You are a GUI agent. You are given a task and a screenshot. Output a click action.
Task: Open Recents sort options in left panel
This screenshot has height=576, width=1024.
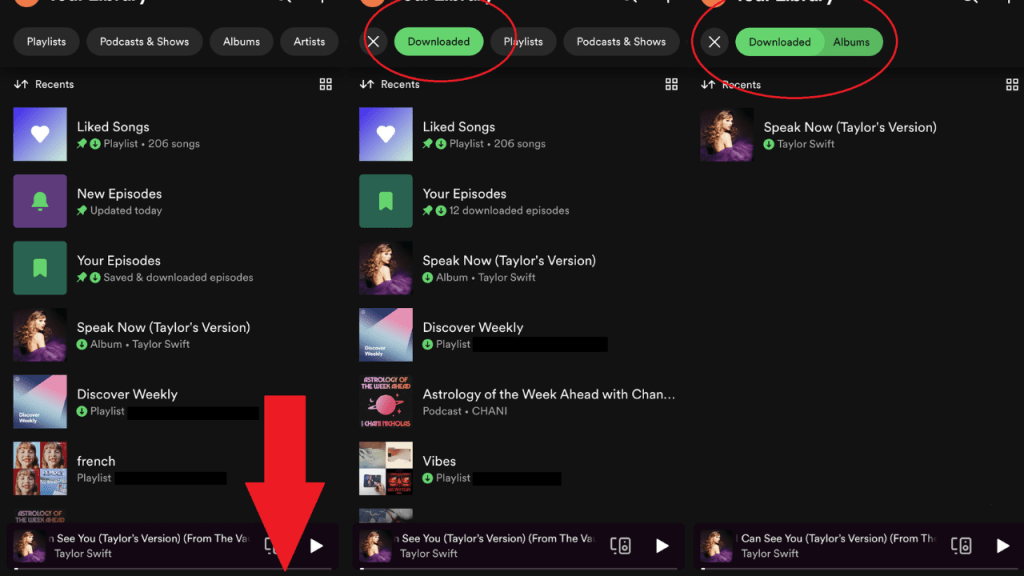click(x=44, y=84)
